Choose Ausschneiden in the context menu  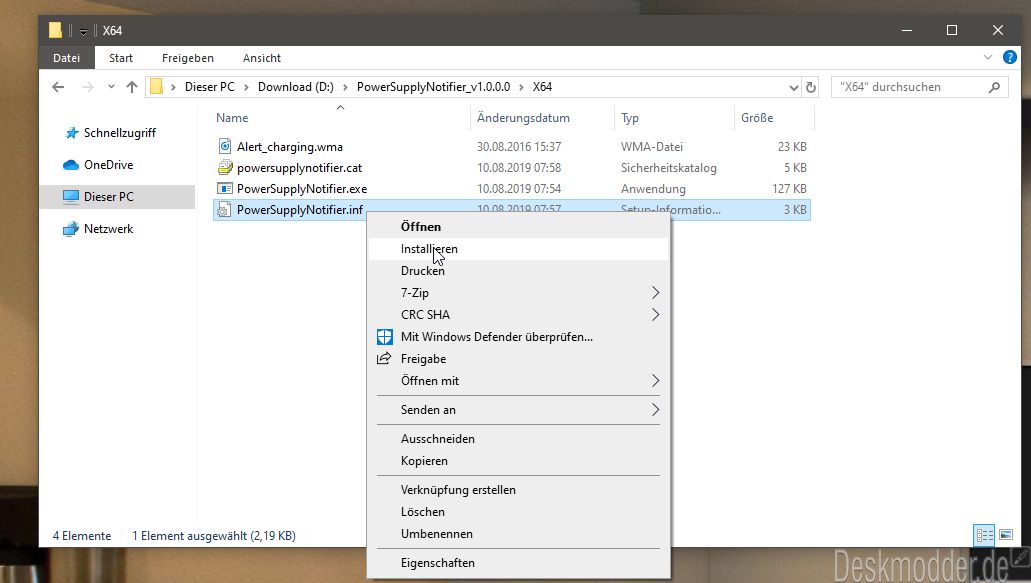point(518,439)
